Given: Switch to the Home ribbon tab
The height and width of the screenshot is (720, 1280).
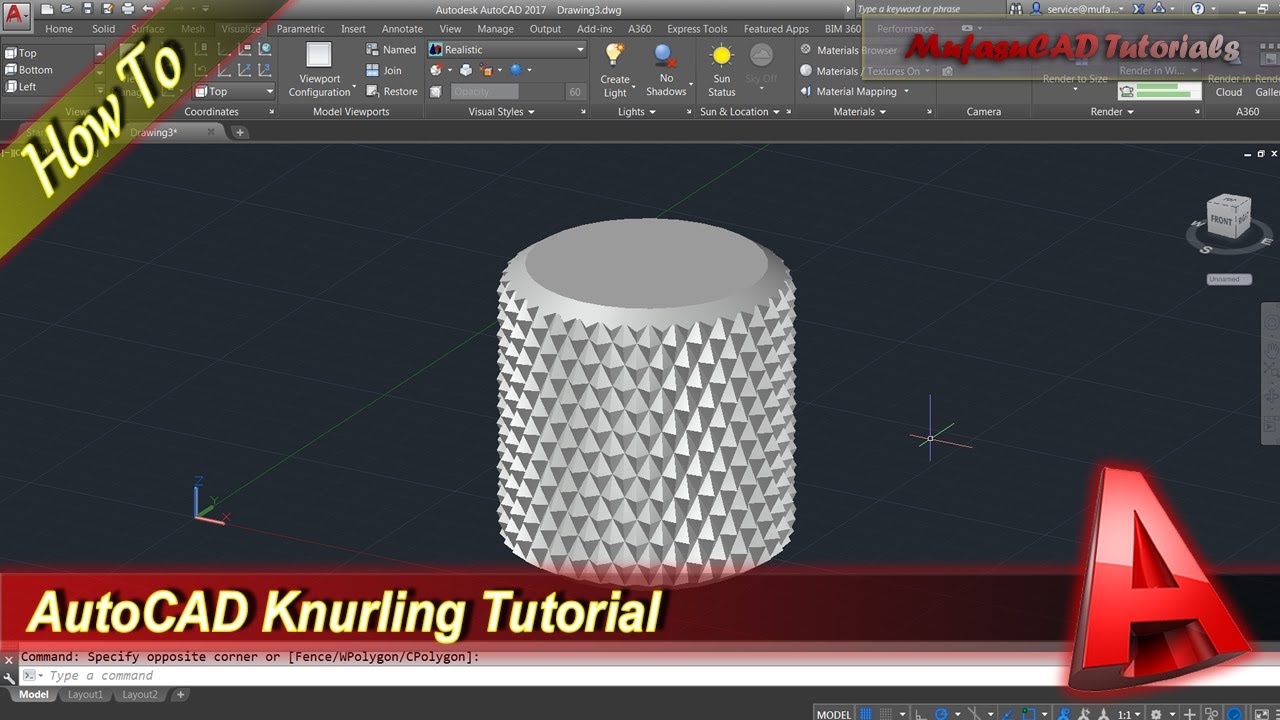Looking at the screenshot, I should (59, 29).
